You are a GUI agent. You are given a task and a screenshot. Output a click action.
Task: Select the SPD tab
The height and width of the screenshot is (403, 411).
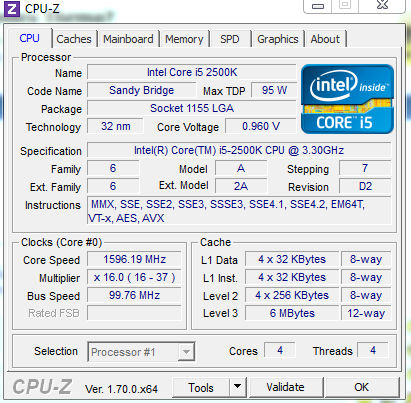pos(230,39)
